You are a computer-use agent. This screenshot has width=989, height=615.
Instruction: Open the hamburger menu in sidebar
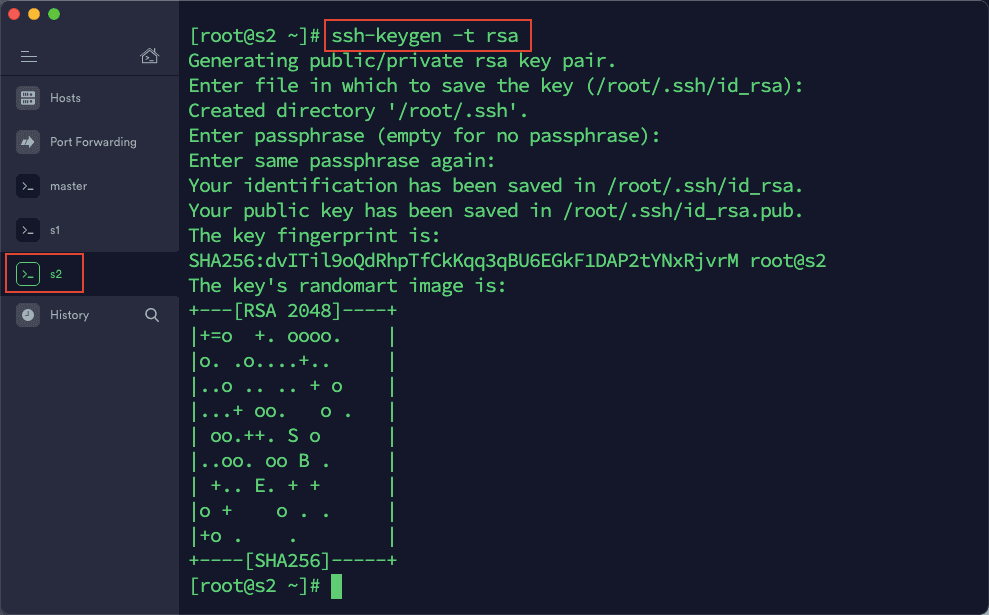coord(28,56)
